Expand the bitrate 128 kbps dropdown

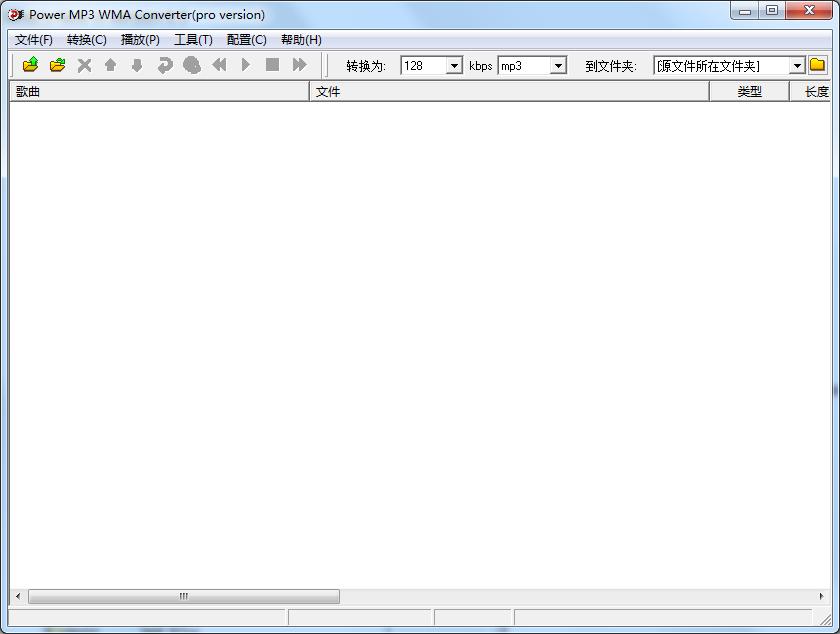coord(454,66)
